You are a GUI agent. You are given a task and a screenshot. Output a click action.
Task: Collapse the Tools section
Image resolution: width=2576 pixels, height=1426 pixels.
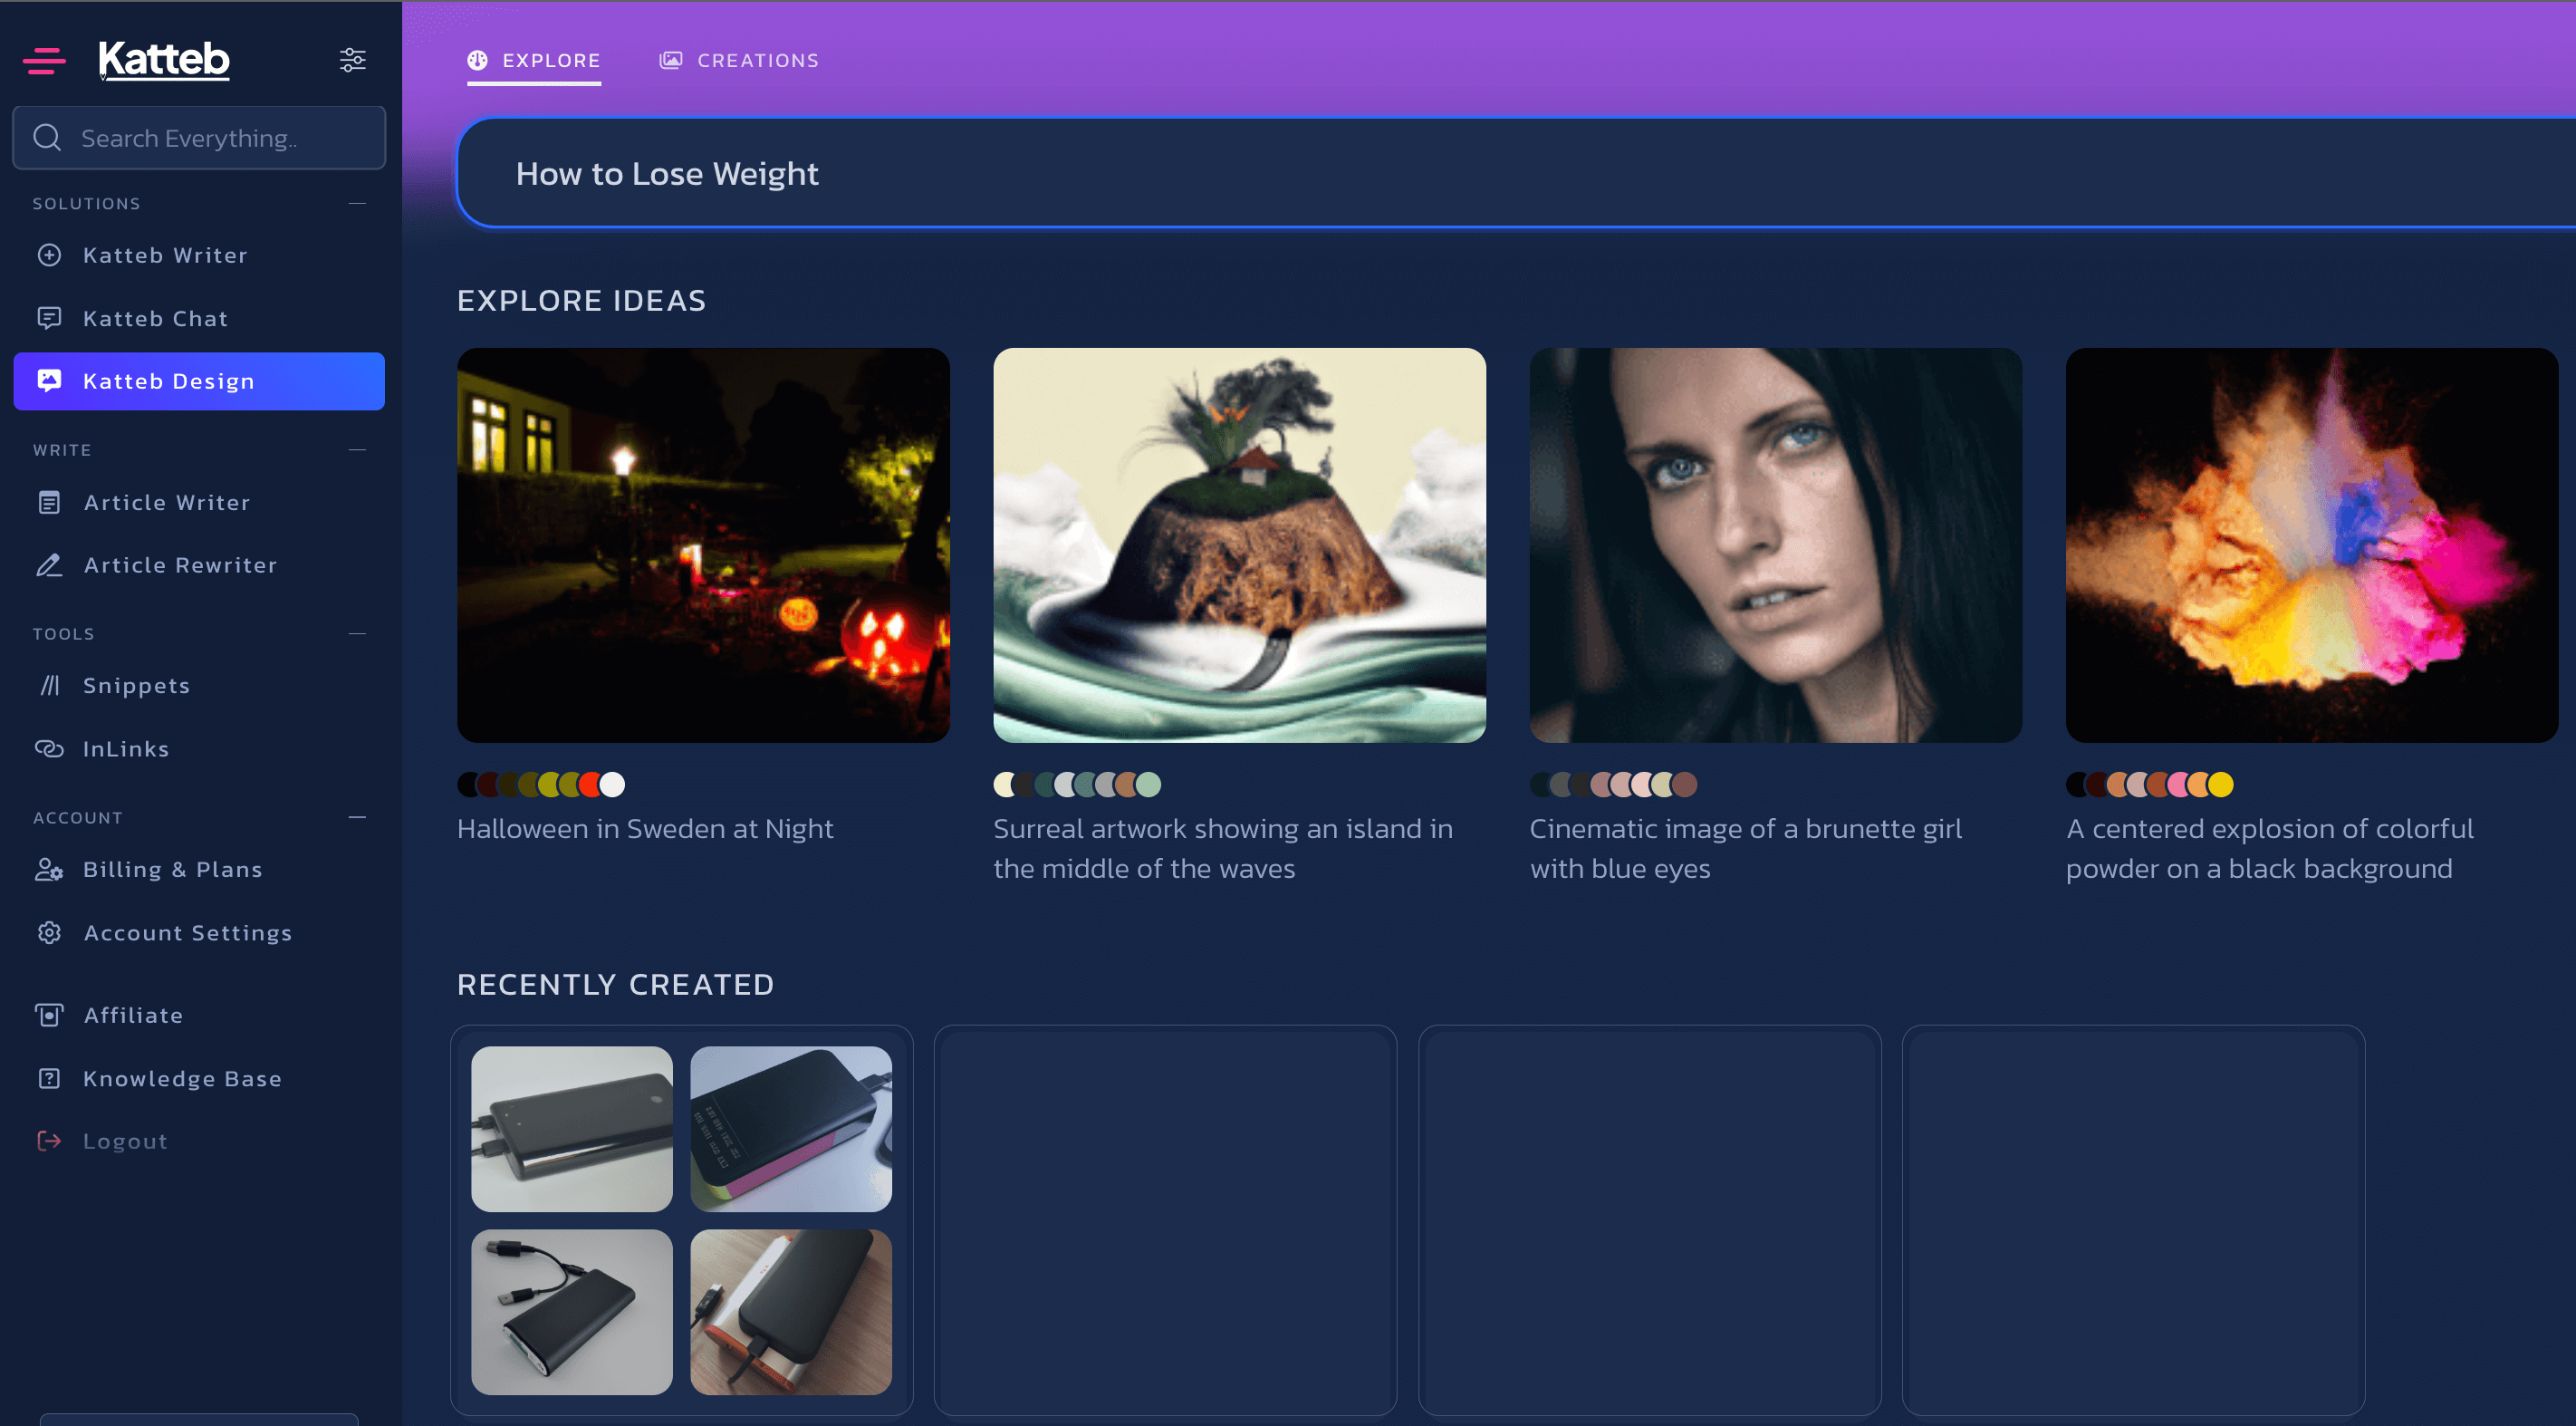357,634
